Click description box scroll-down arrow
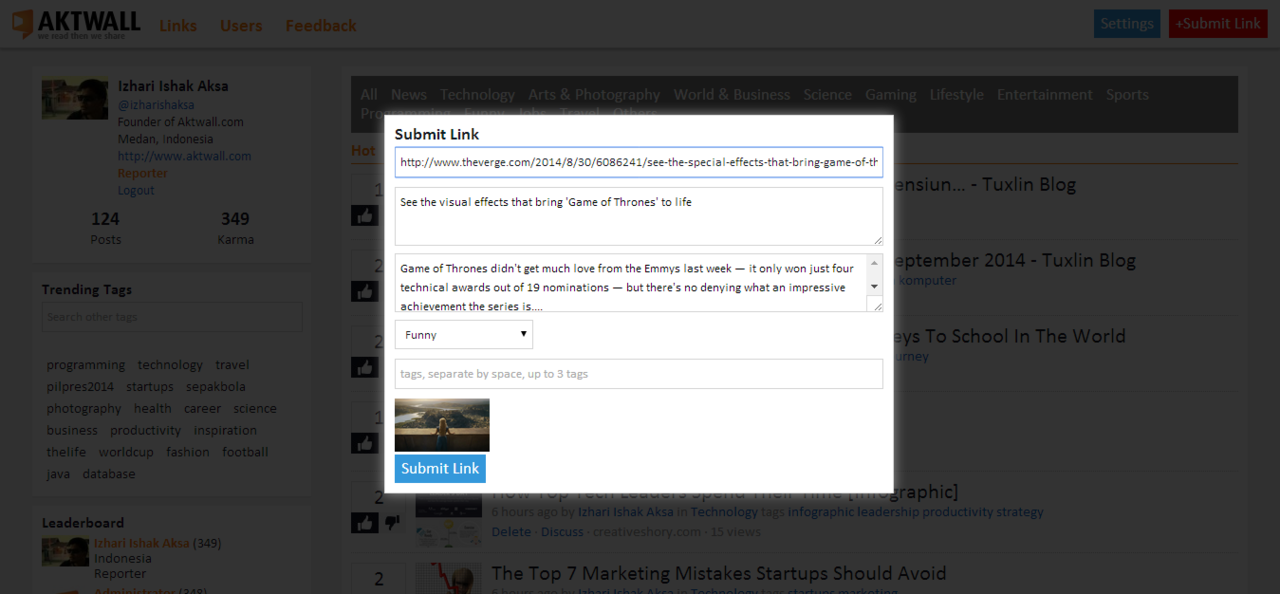The height and width of the screenshot is (594, 1280). pyautogui.click(x=874, y=286)
